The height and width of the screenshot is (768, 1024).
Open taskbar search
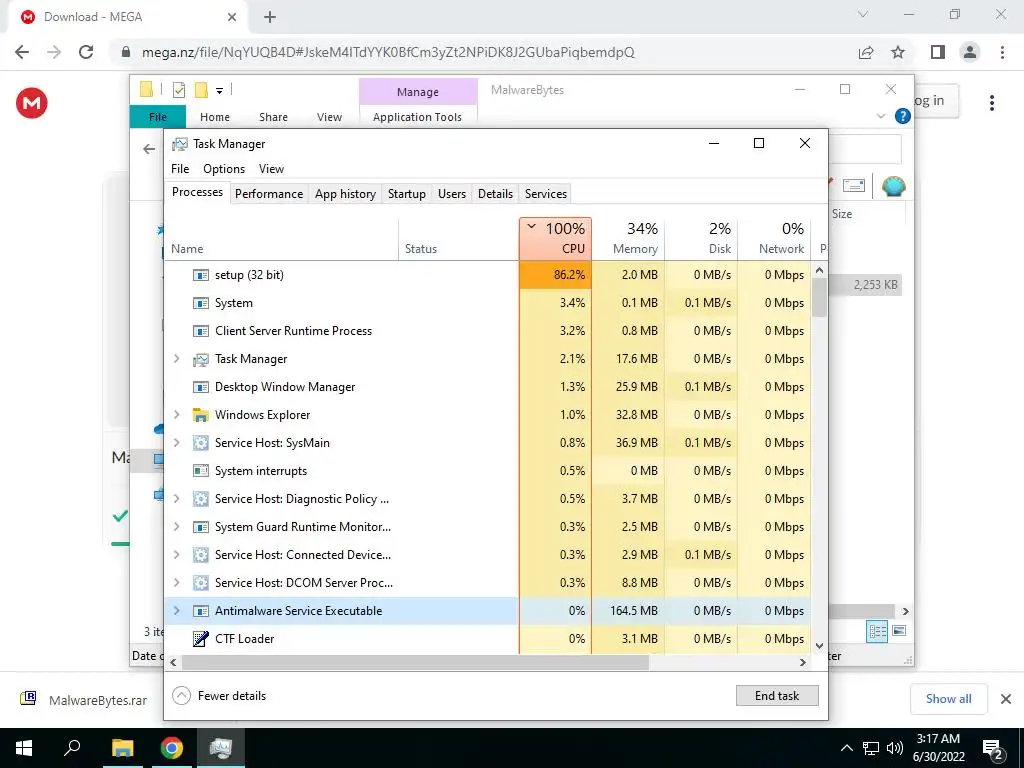72,748
